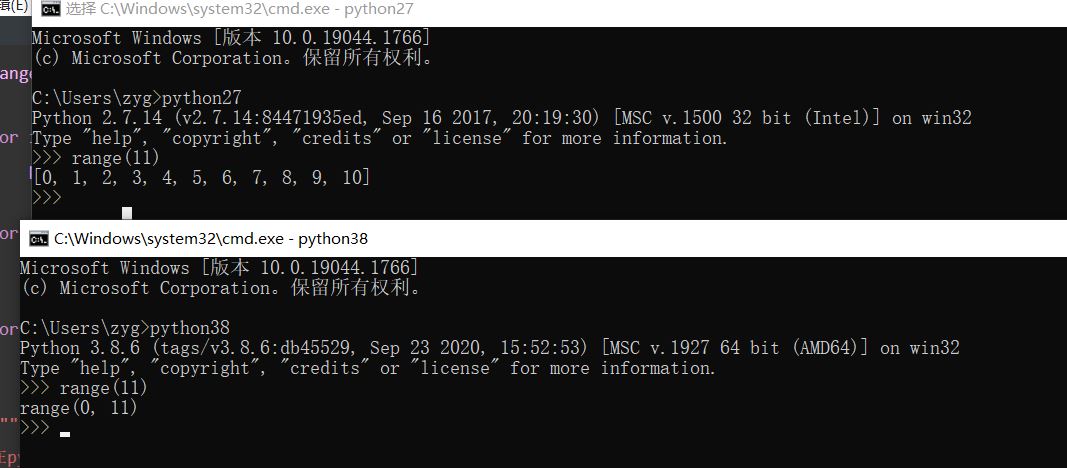The width and height of the screenshot is (1067, 468).
Task: Click the cmd icon in python38 title bar
Action: (39, 239)
